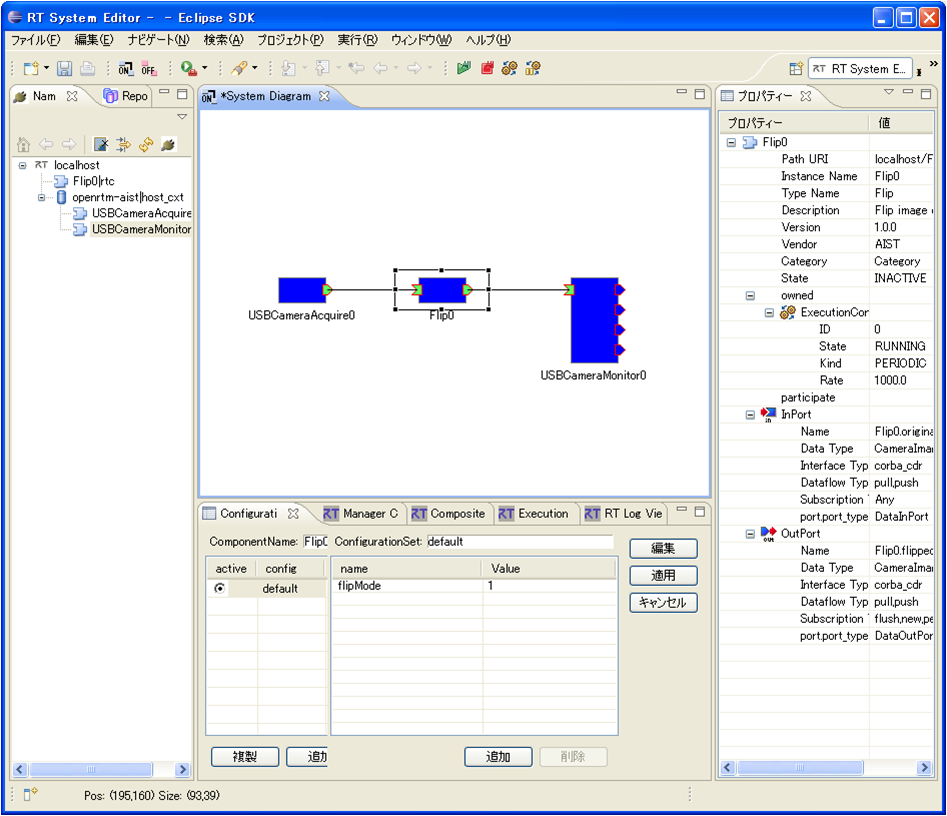The width and height of the screenshot is (947, 816).
Task: Click the new fast view status bar icon
Action: [x=30, y=794]
